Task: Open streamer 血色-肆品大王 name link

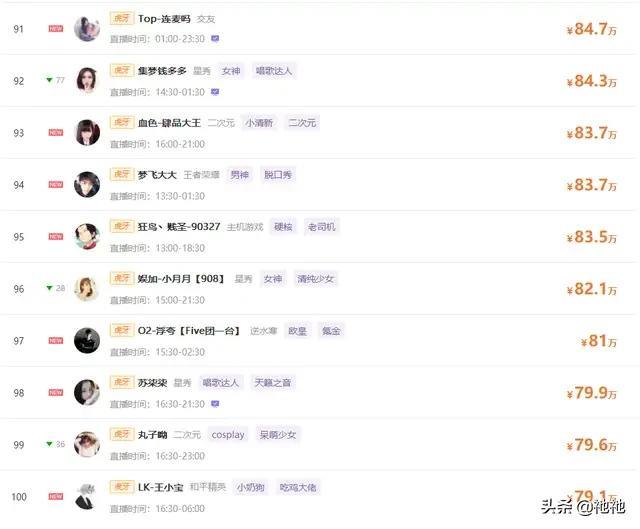Action: pos(169,123)
